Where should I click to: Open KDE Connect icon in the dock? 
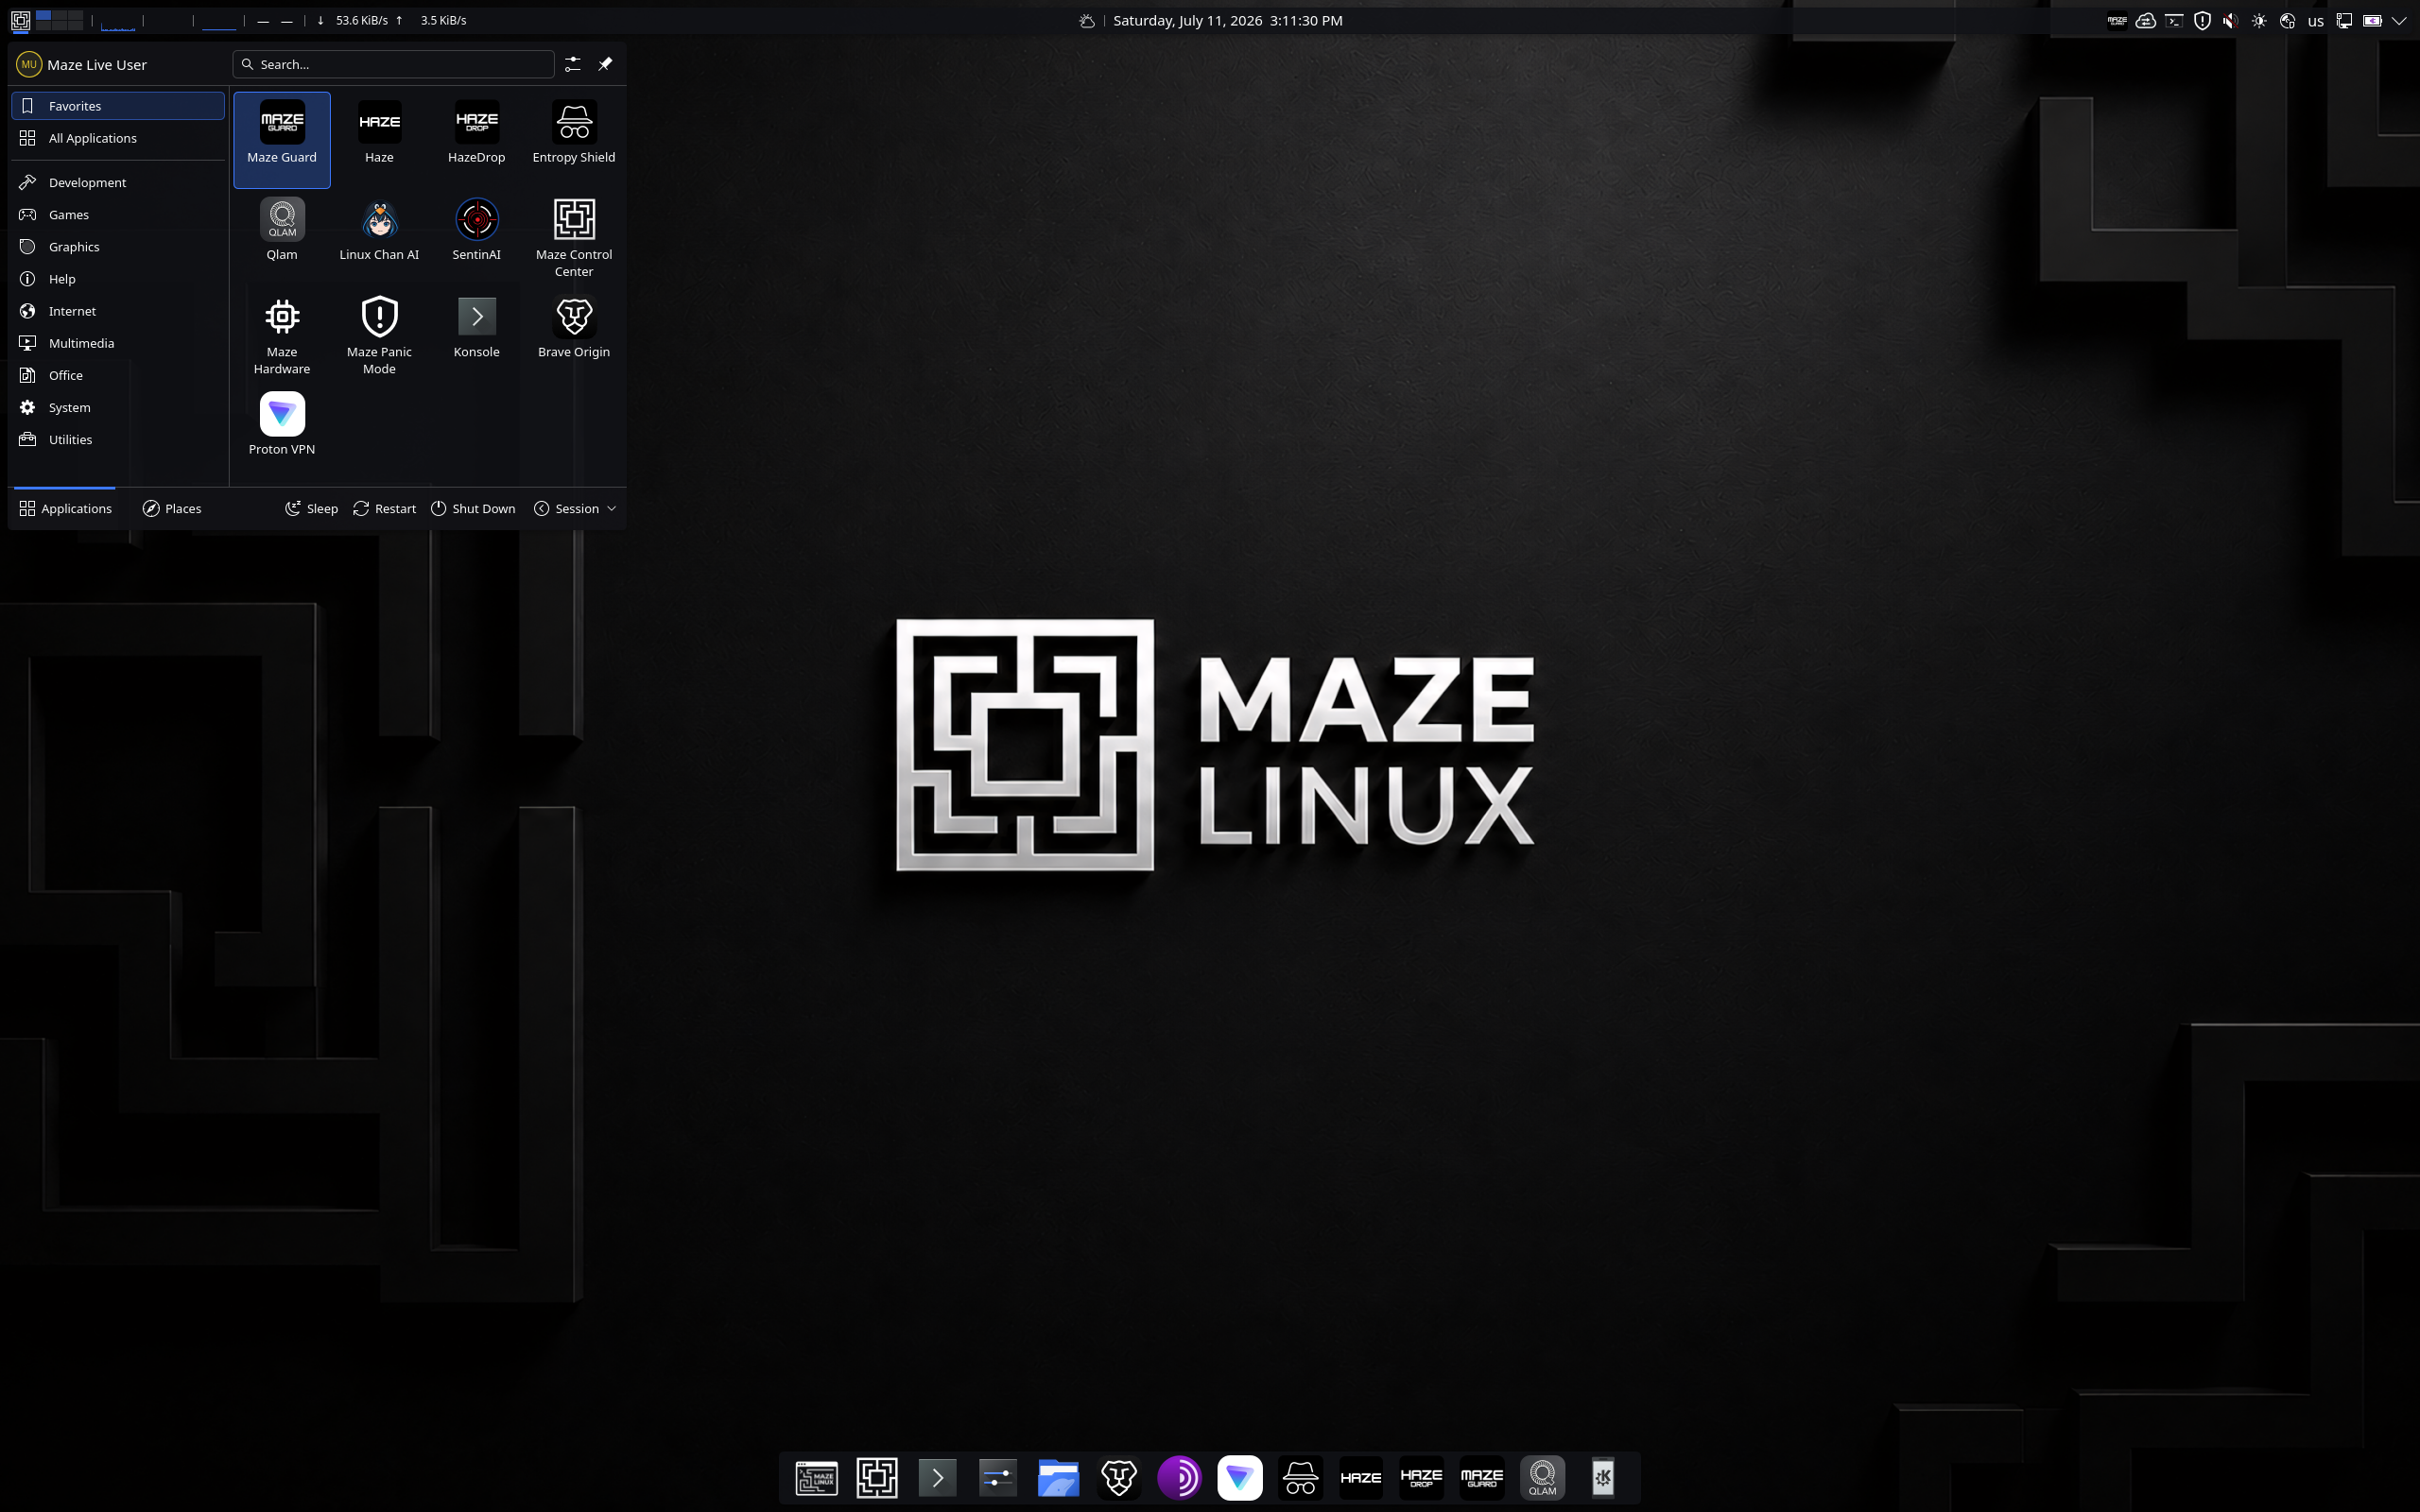click(1603, 1477)
